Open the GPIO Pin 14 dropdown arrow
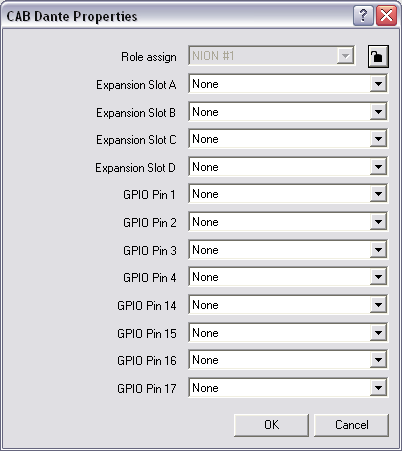The width and height of the screenshot is (402, 451). pos(378,305)
